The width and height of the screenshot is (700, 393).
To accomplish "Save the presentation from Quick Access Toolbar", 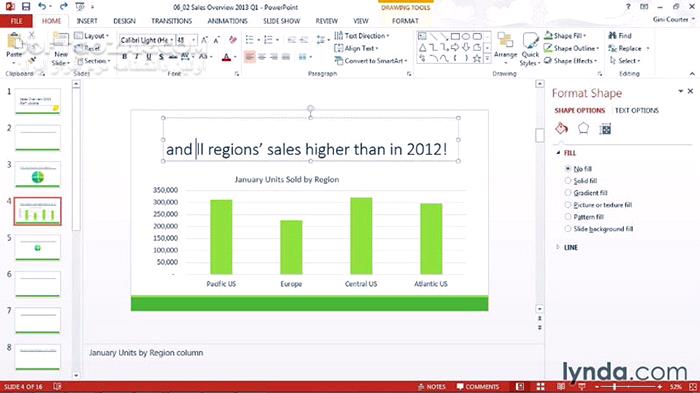I will [x=26, y=7].
